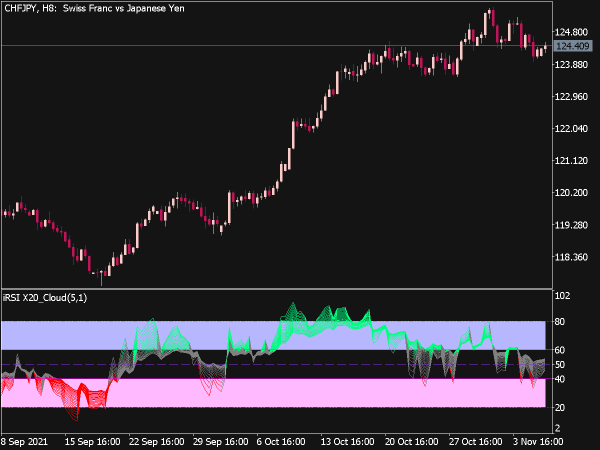Click the pink oversold zone band
Viewport: 600px width, 450px height.
[273, 393]
